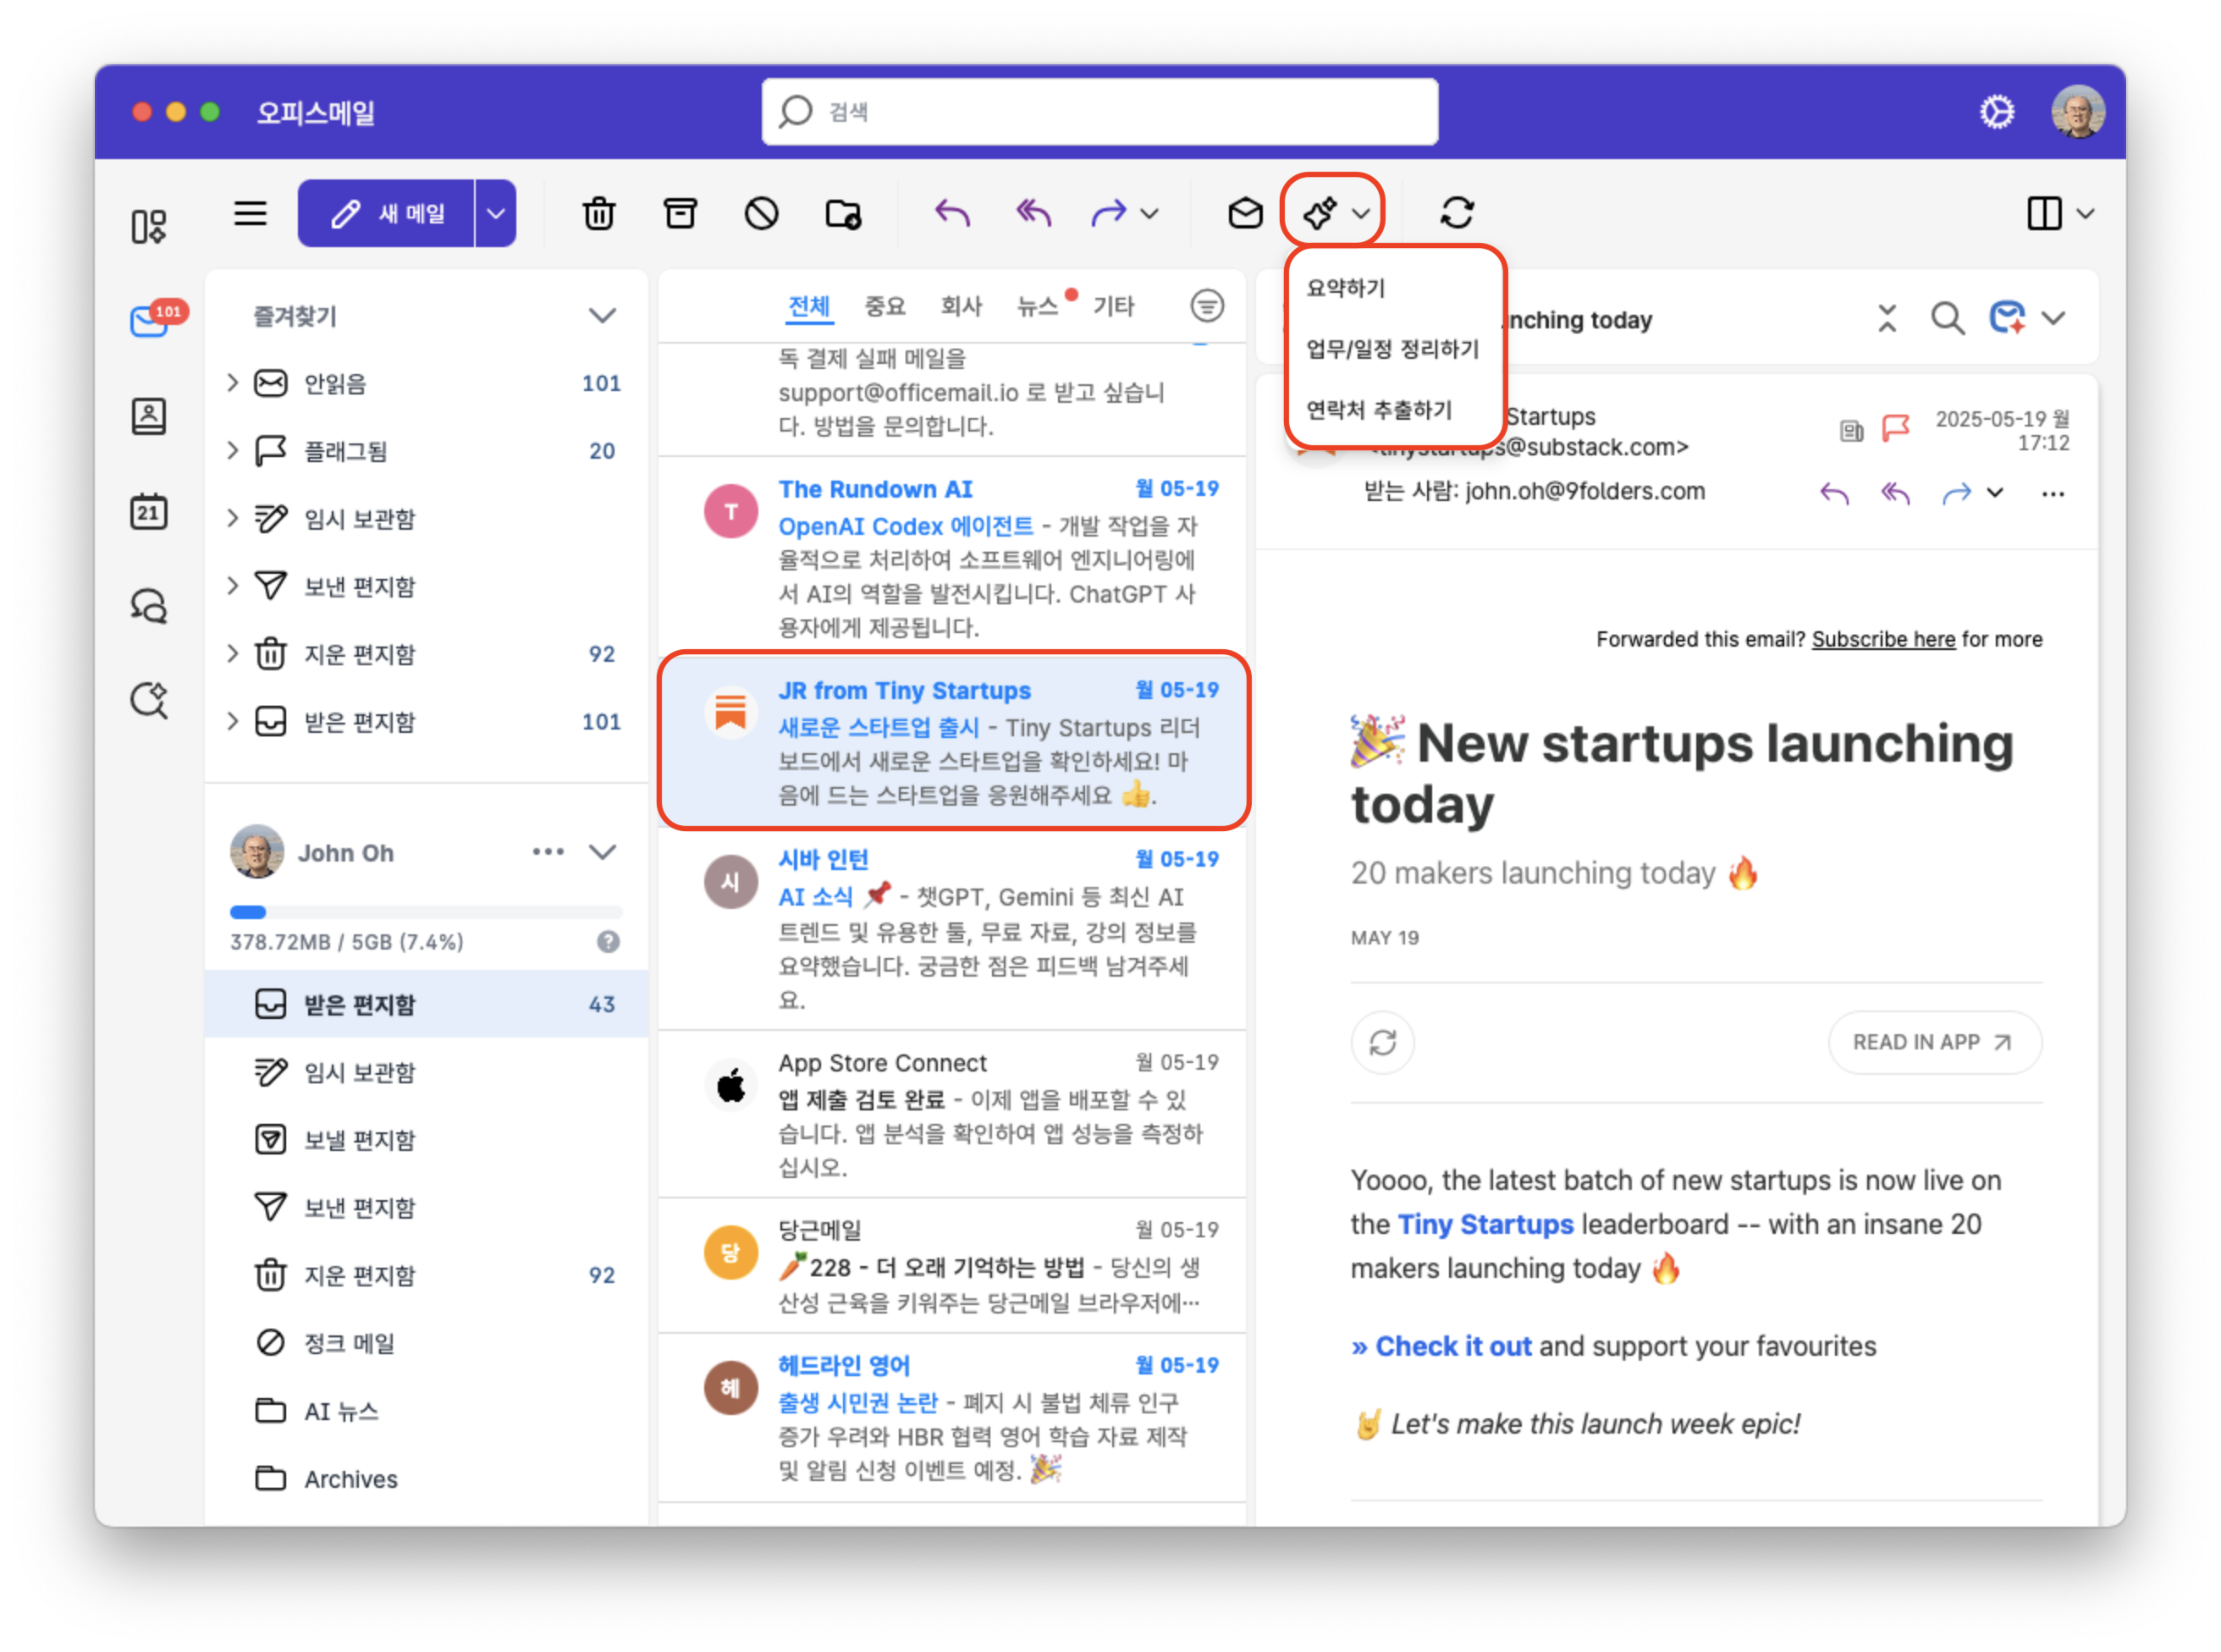Switch to the 전체 tab
Screen dimensions: 2221x1652
click(809, 306)
